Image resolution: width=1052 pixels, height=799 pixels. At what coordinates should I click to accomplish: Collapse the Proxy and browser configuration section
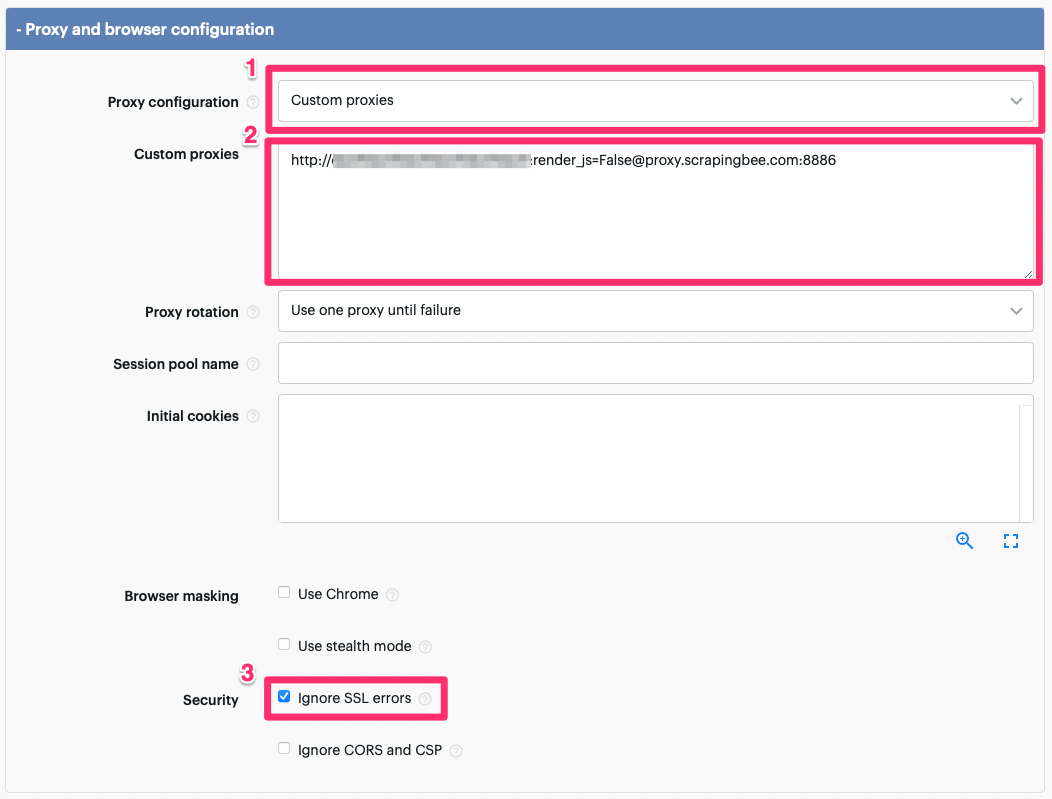point(145,29)
